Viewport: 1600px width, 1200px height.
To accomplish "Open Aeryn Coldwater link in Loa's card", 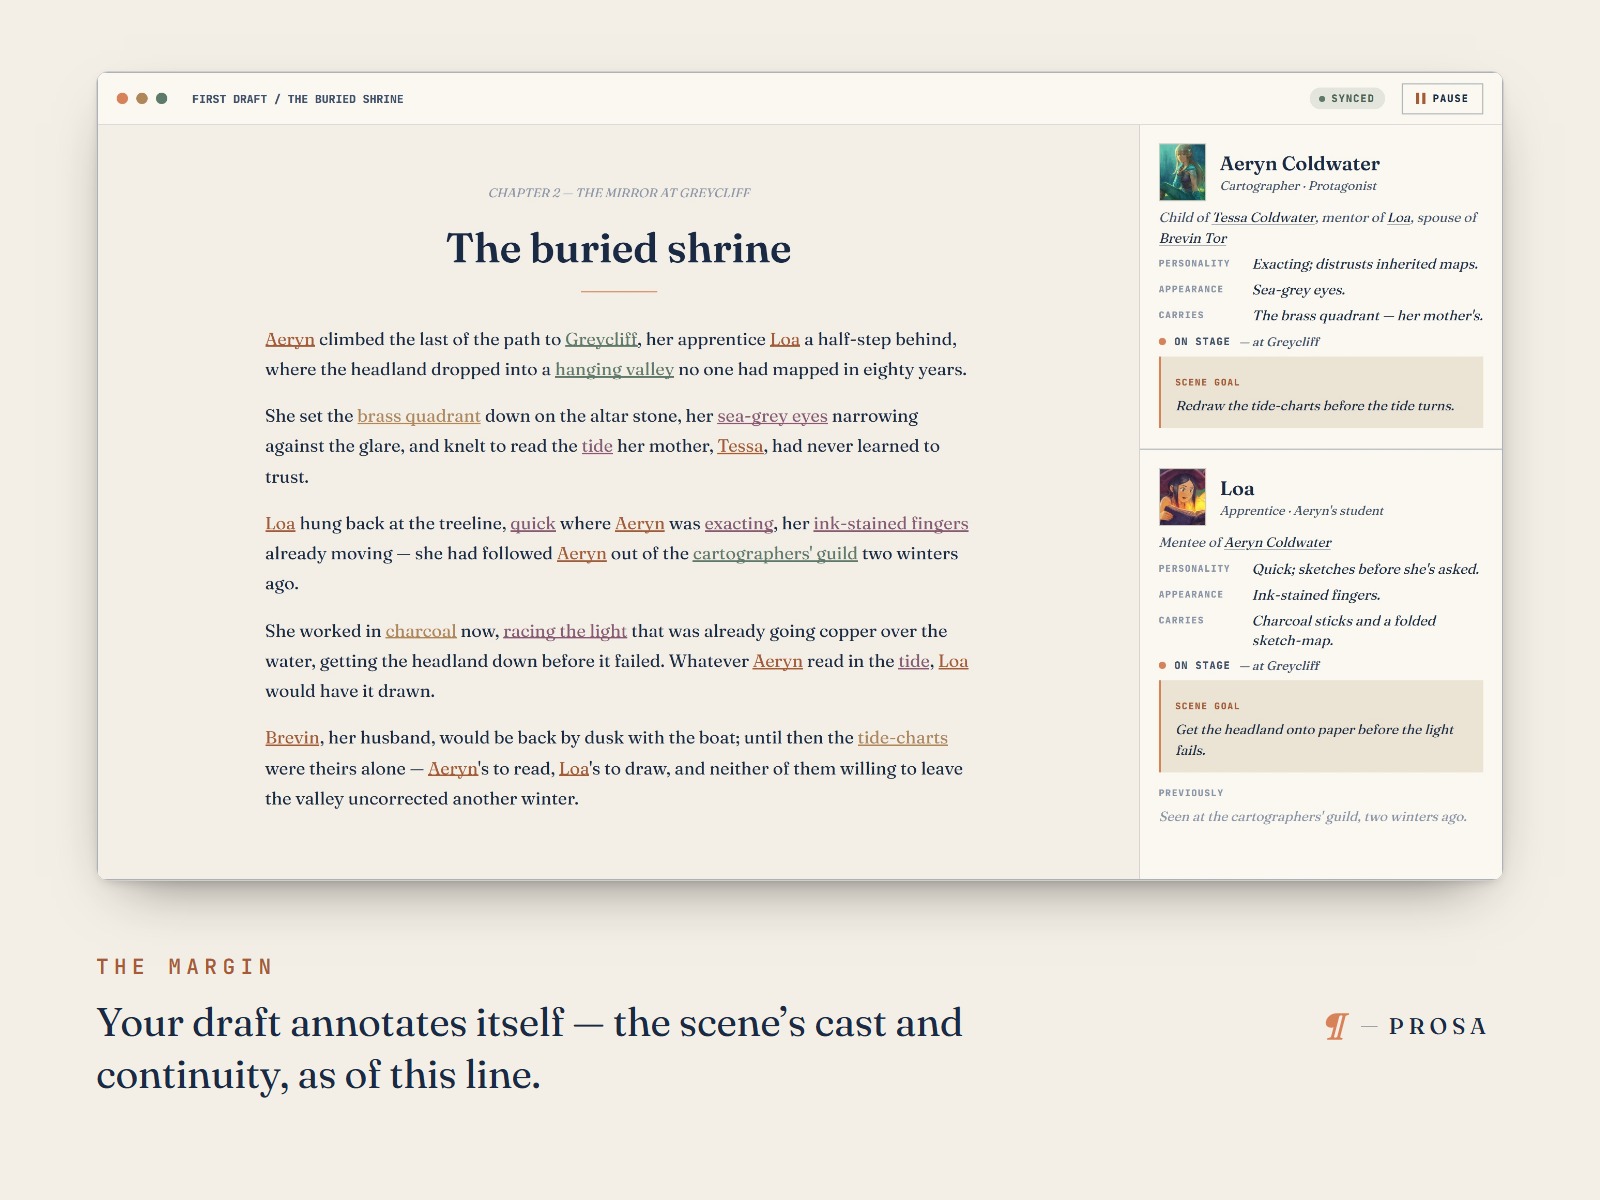I will [x=1278, y=542].
